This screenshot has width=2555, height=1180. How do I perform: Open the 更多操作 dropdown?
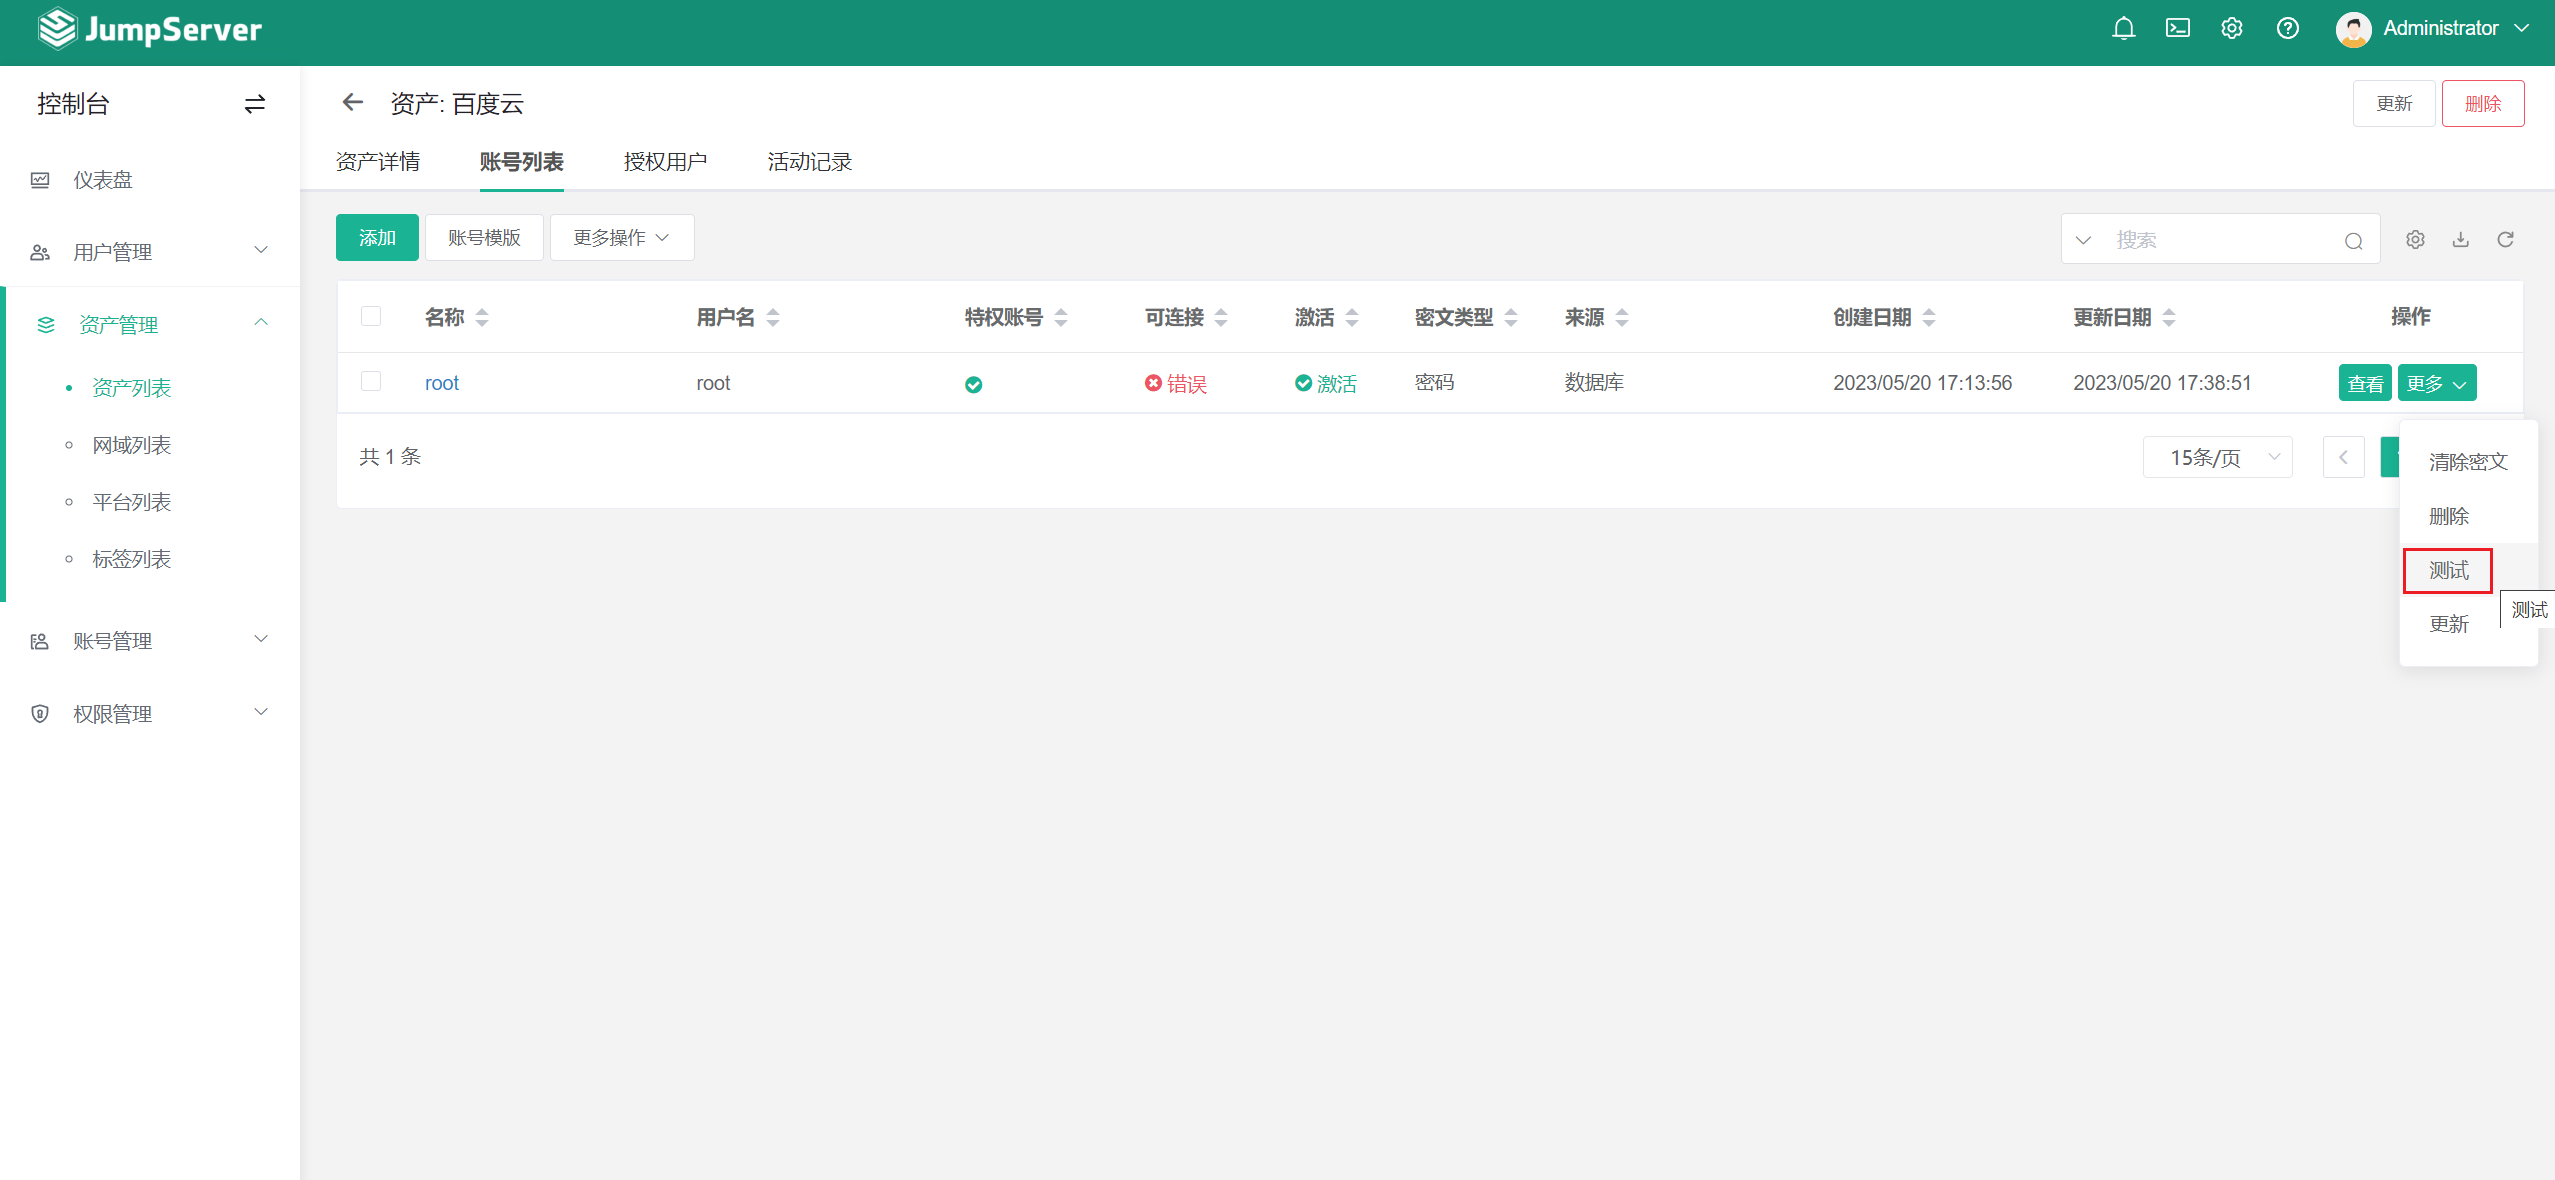coord(621,237)
